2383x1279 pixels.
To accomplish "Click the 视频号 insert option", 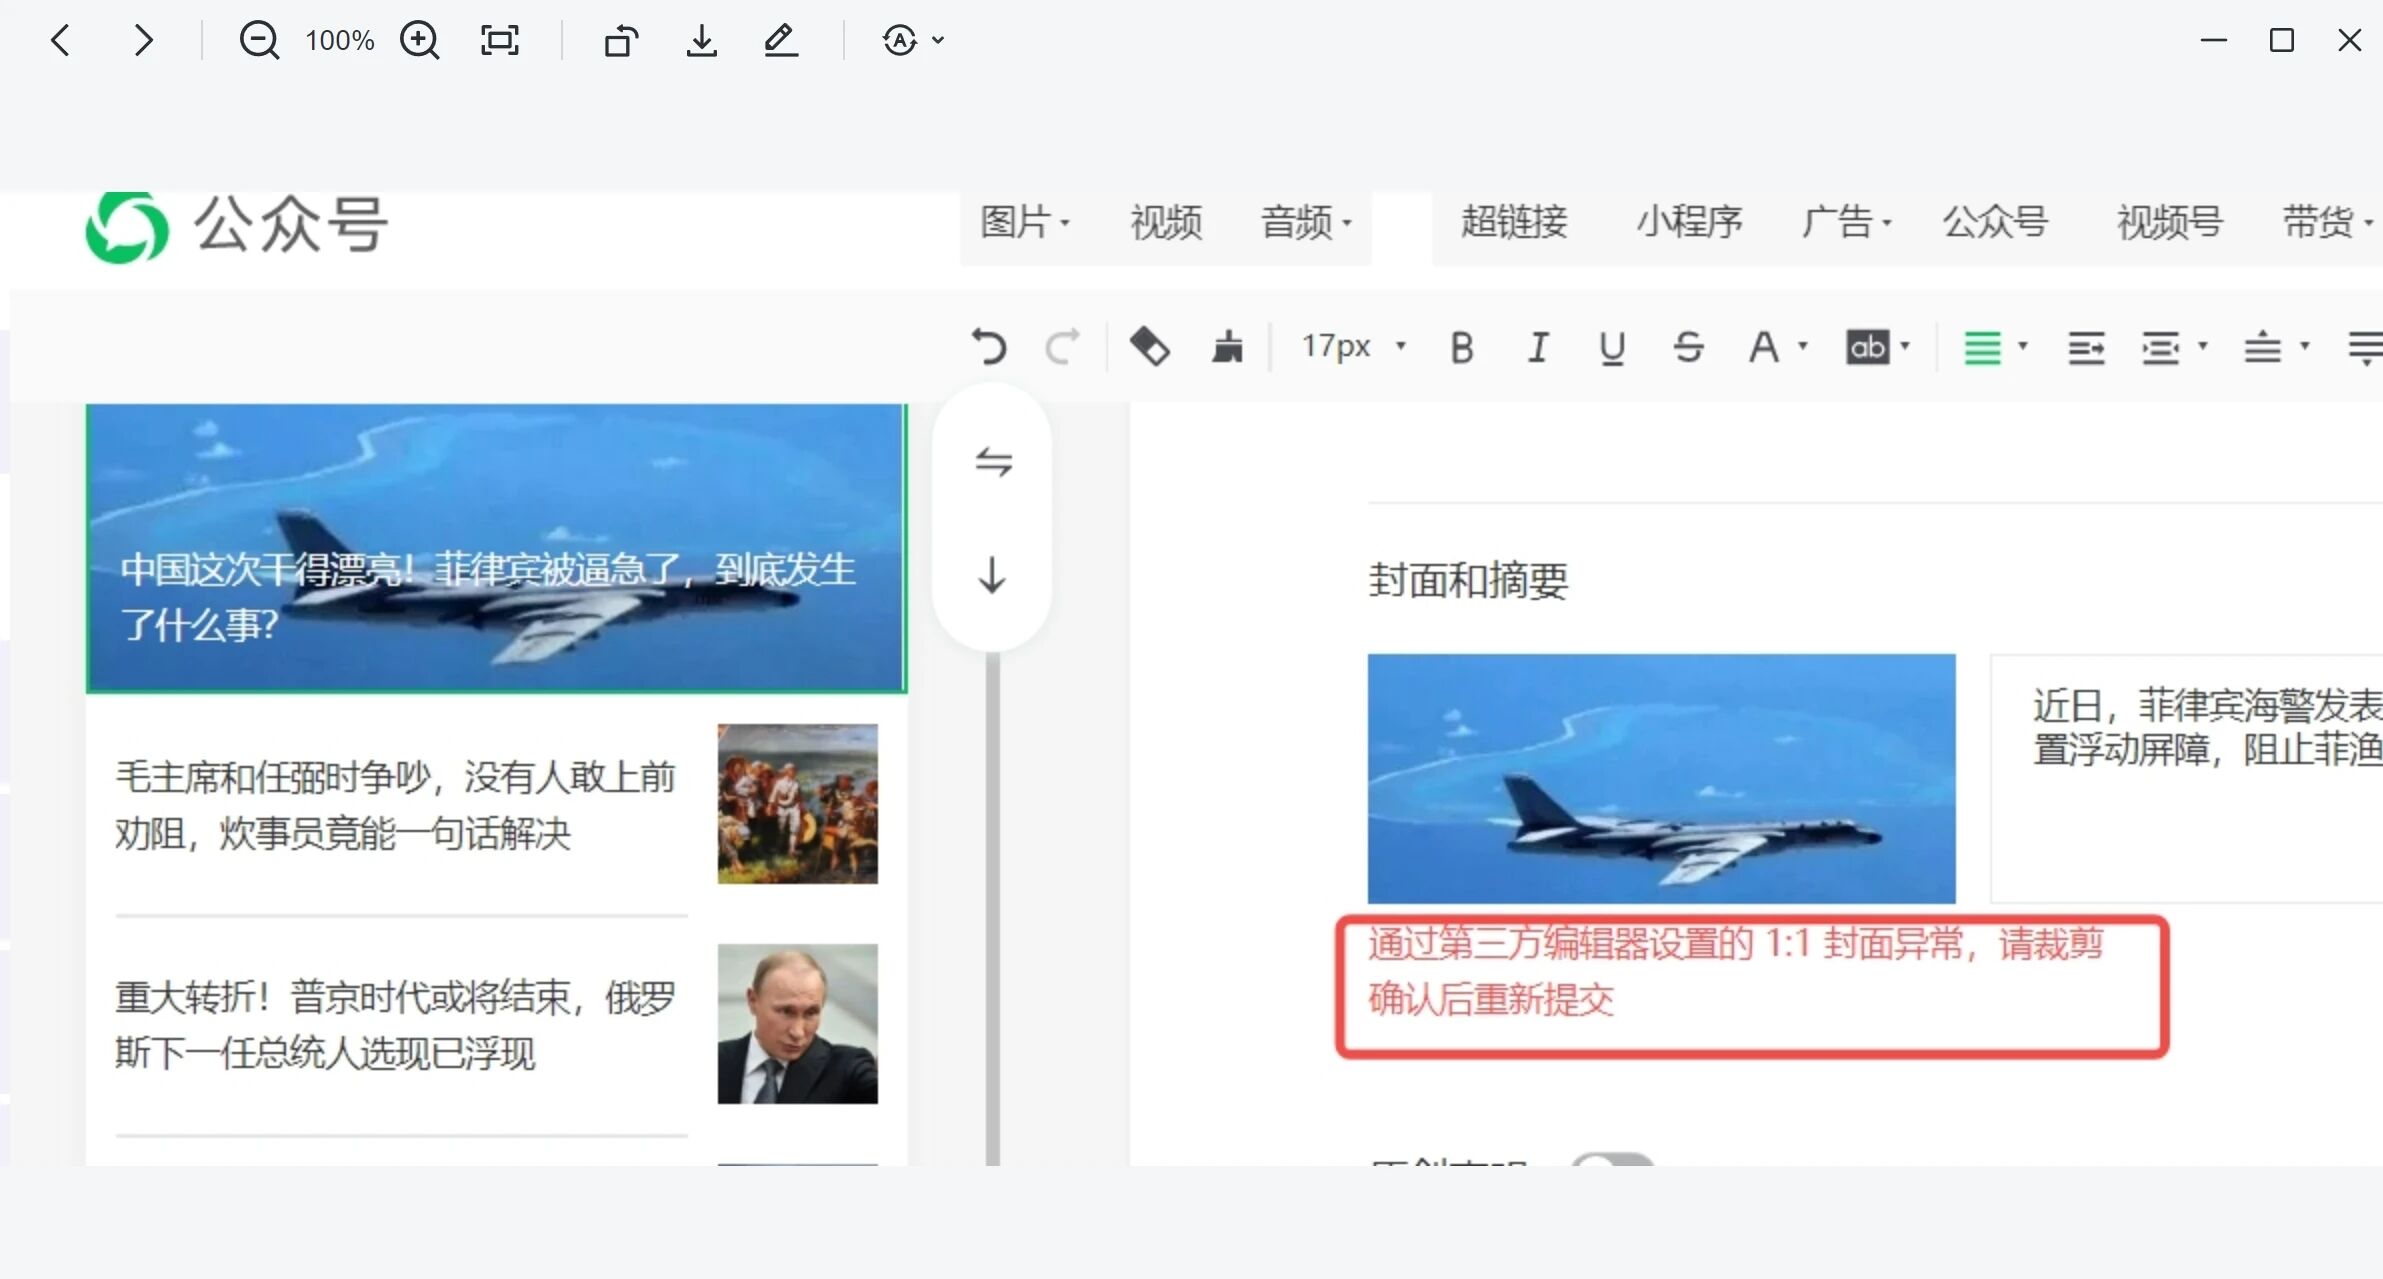I will 2168,222.
